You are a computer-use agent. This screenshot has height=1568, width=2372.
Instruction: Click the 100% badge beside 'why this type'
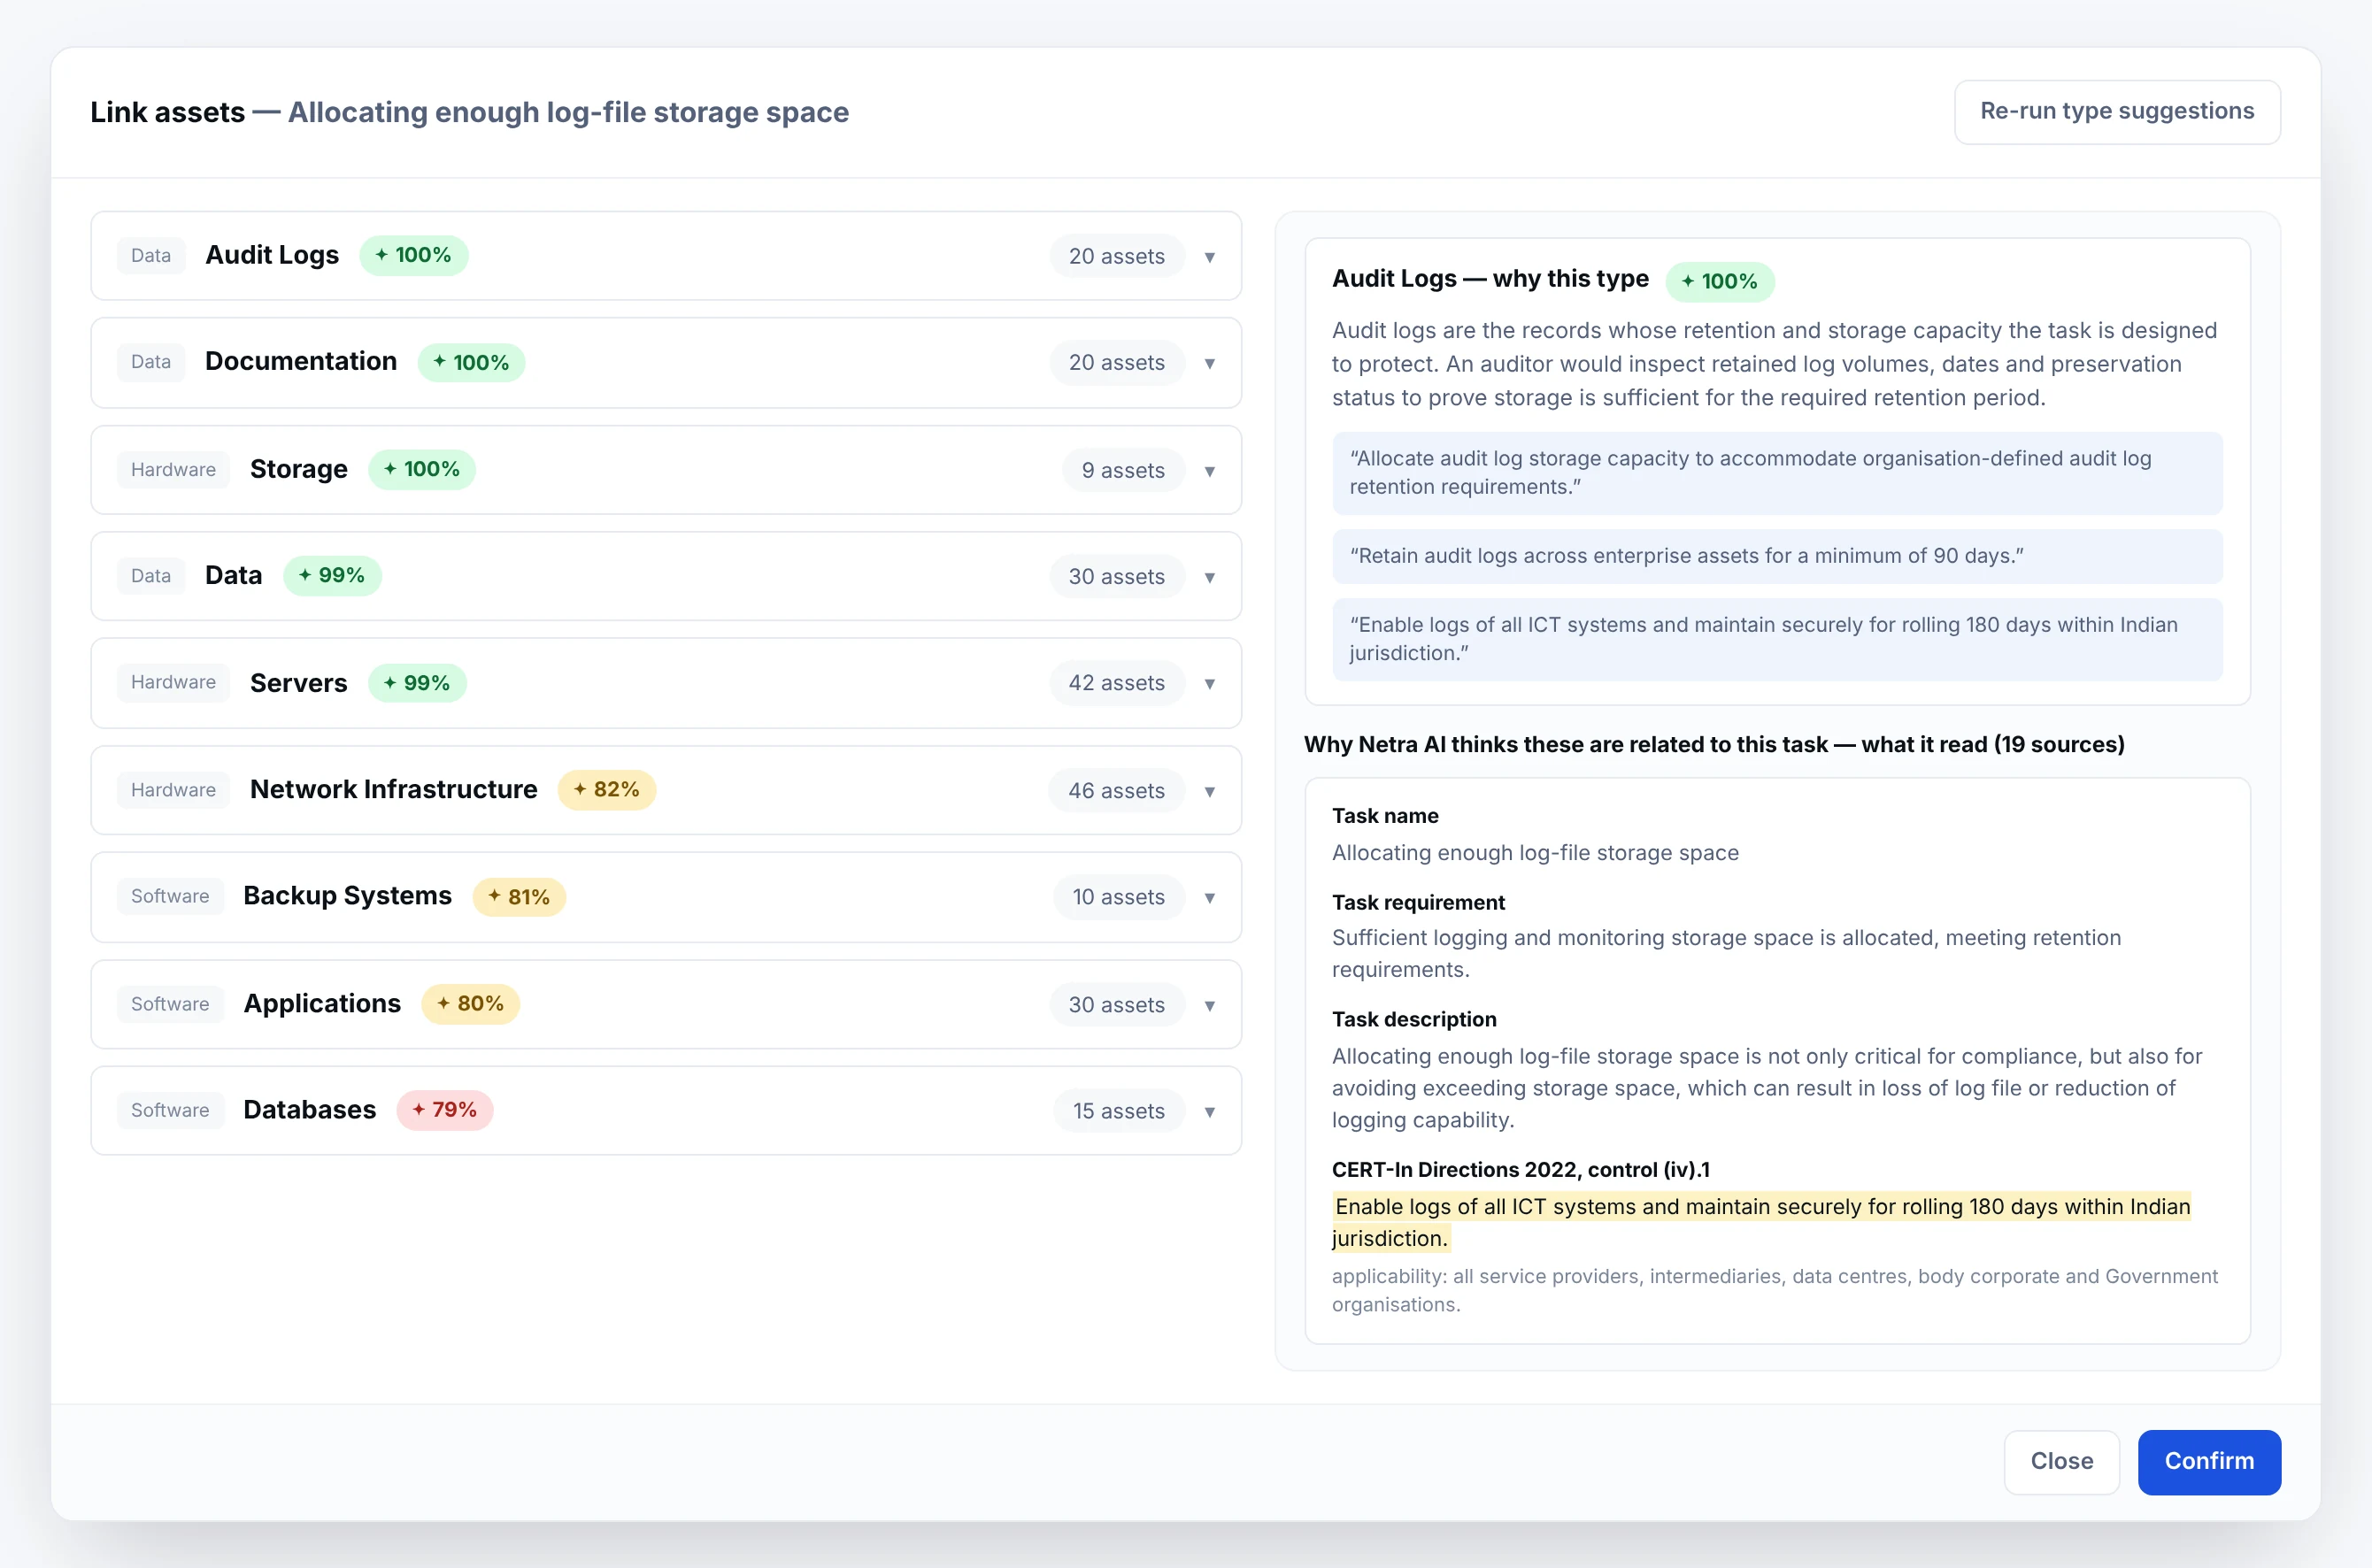click(1719, 281)
